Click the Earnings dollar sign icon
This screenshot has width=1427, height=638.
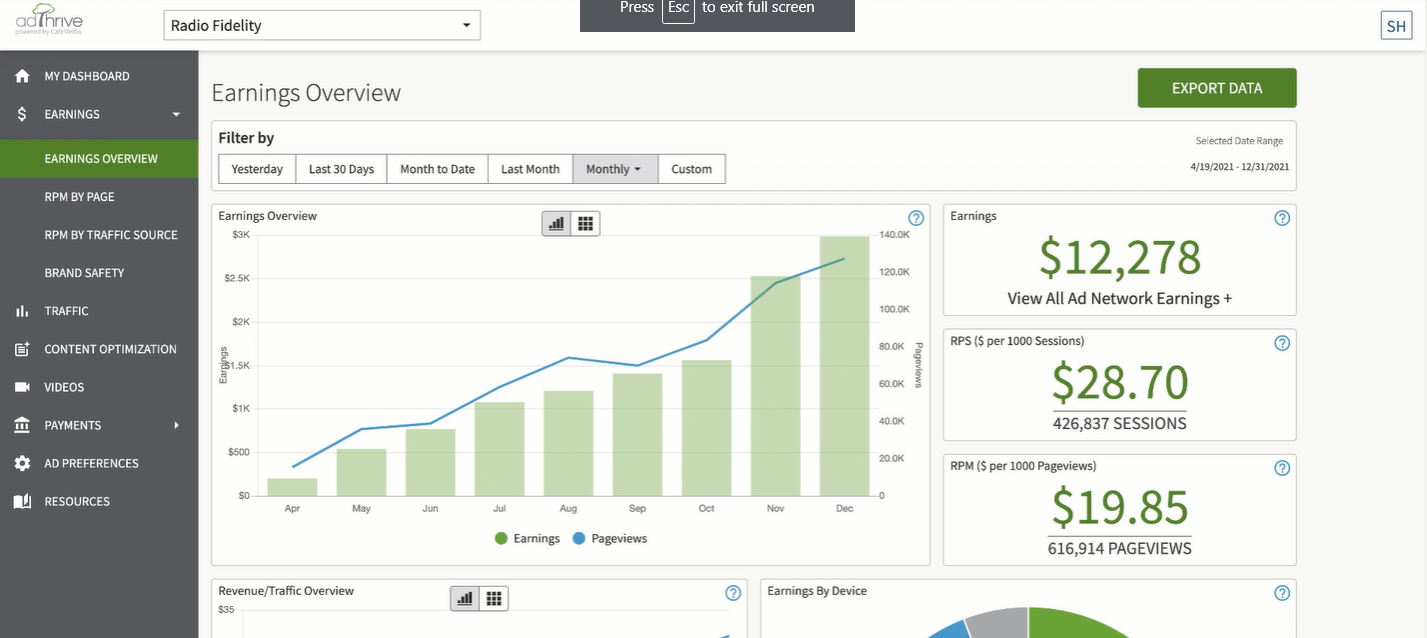click(x=22, y=114)
